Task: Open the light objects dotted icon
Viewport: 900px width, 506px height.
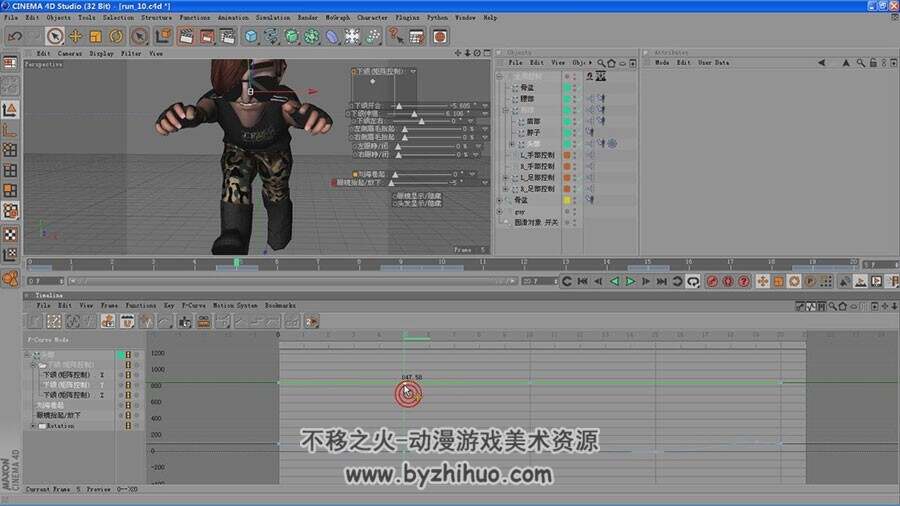Action: pos(373,37)
